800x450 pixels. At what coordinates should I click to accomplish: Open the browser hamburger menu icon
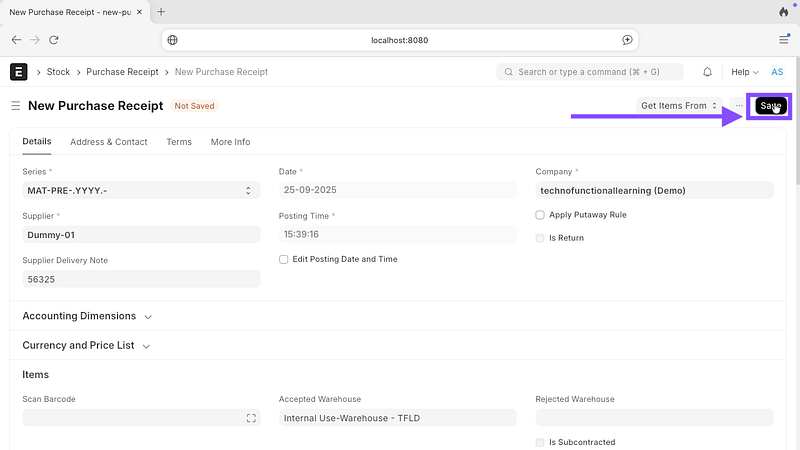[x=783, y=40]
